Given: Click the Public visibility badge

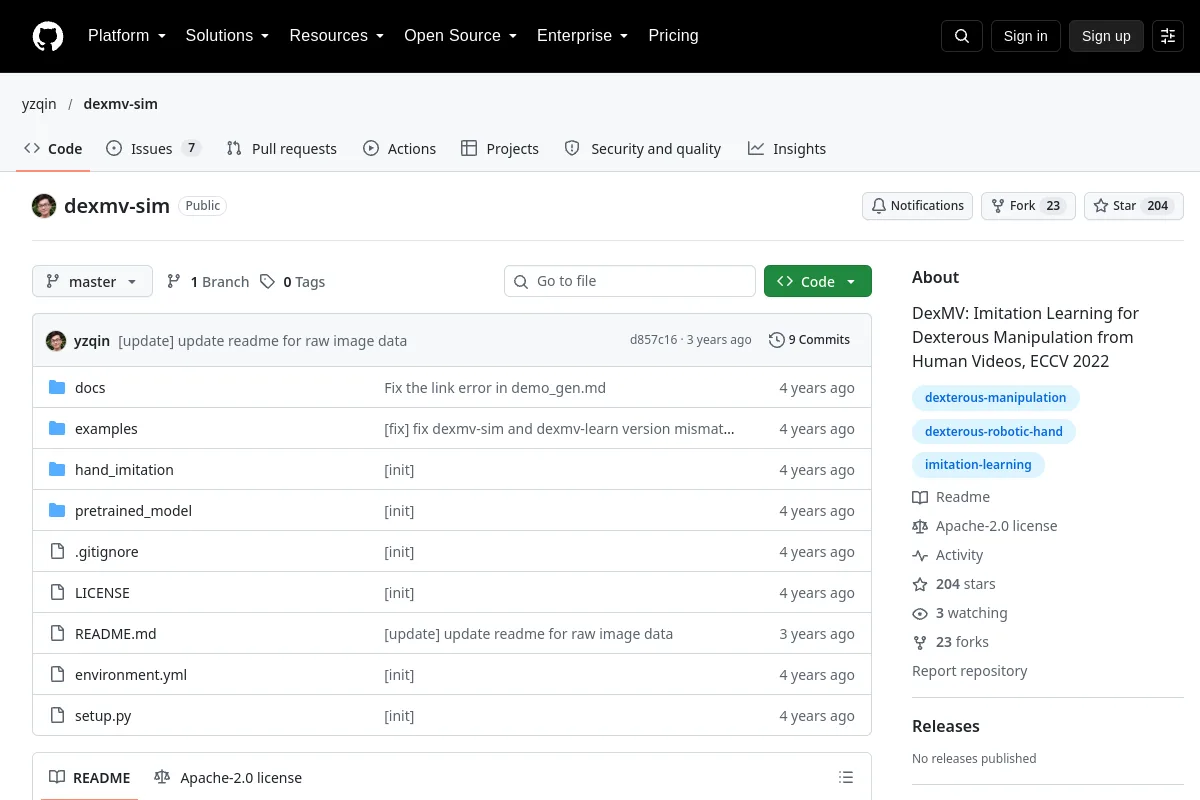Looking at the screenshot, I should coord(202,206).
